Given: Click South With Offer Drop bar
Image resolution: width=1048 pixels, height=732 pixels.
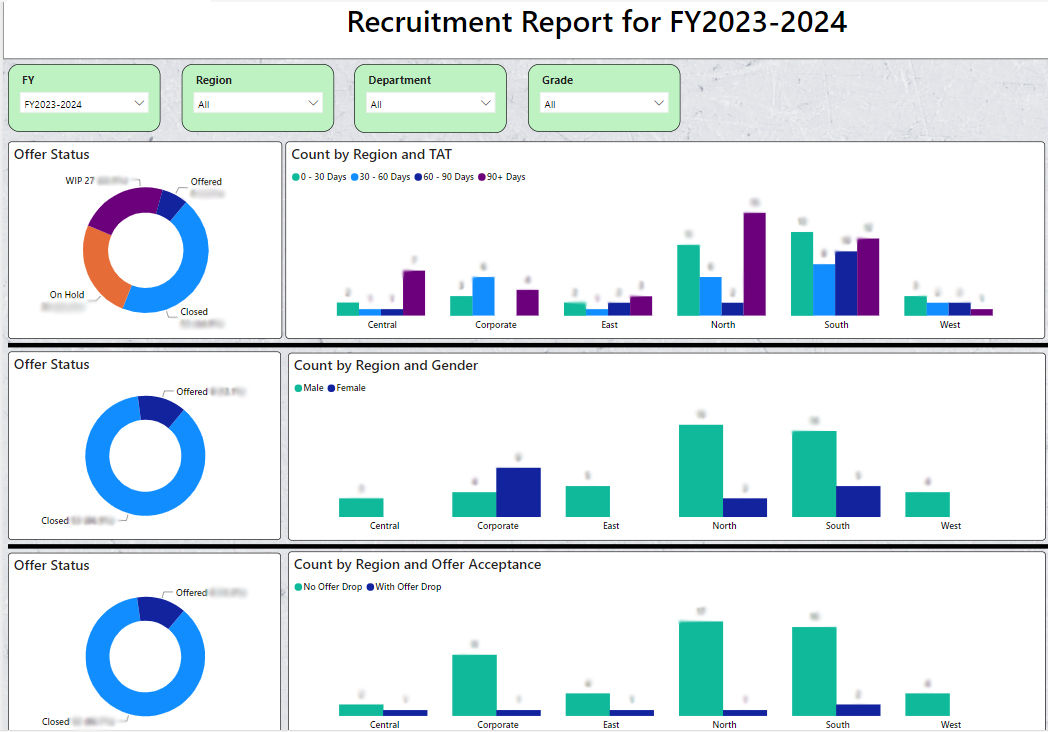Looking at the screenshot, I should (858, 710).
